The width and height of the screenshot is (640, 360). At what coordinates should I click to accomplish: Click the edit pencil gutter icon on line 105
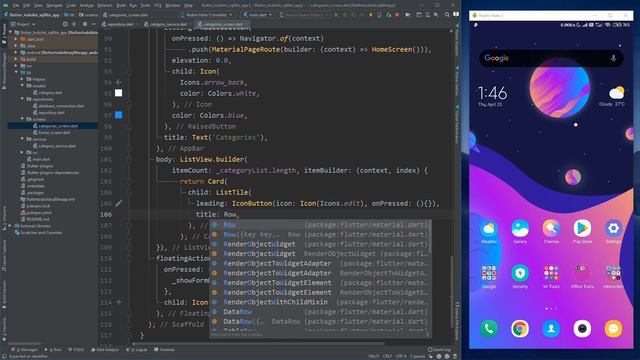[119, 203]
